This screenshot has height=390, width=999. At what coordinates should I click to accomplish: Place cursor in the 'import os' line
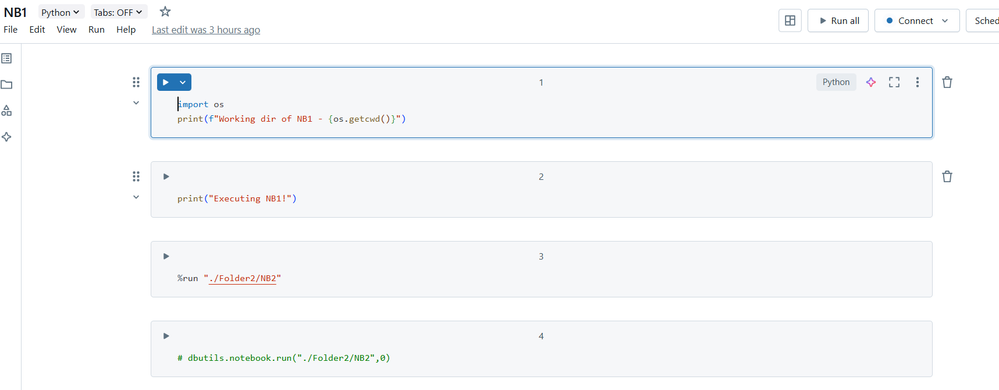coord(201,104)
